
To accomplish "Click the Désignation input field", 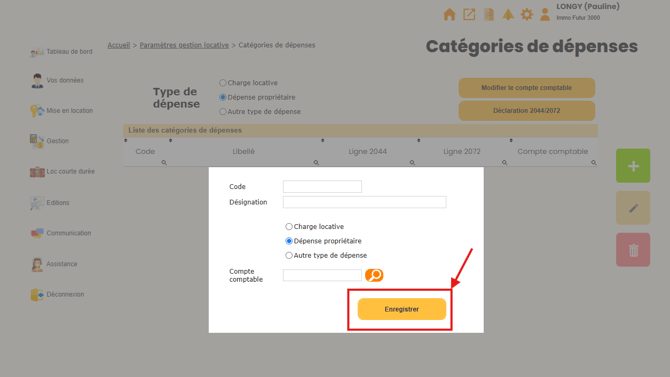I will pos(364,202).
